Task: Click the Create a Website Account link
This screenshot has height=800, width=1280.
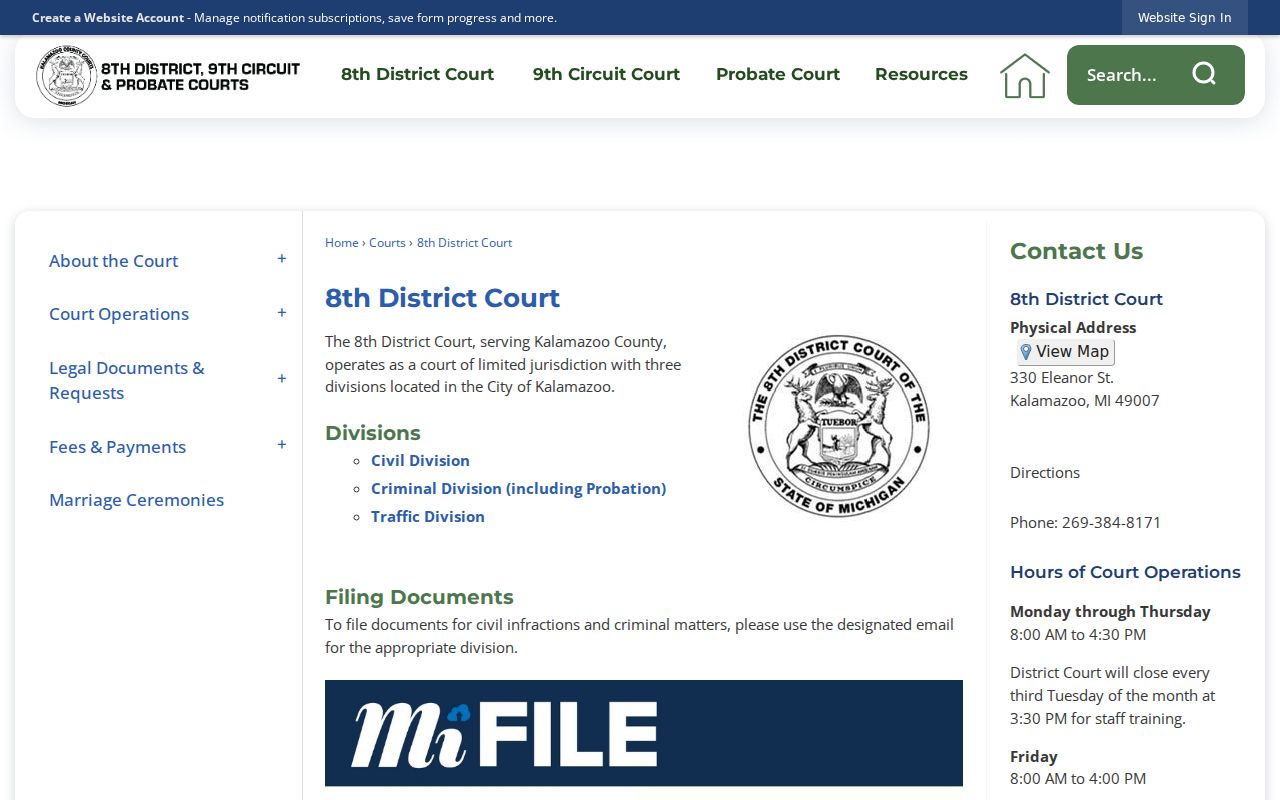Action: tap(108, 18)
